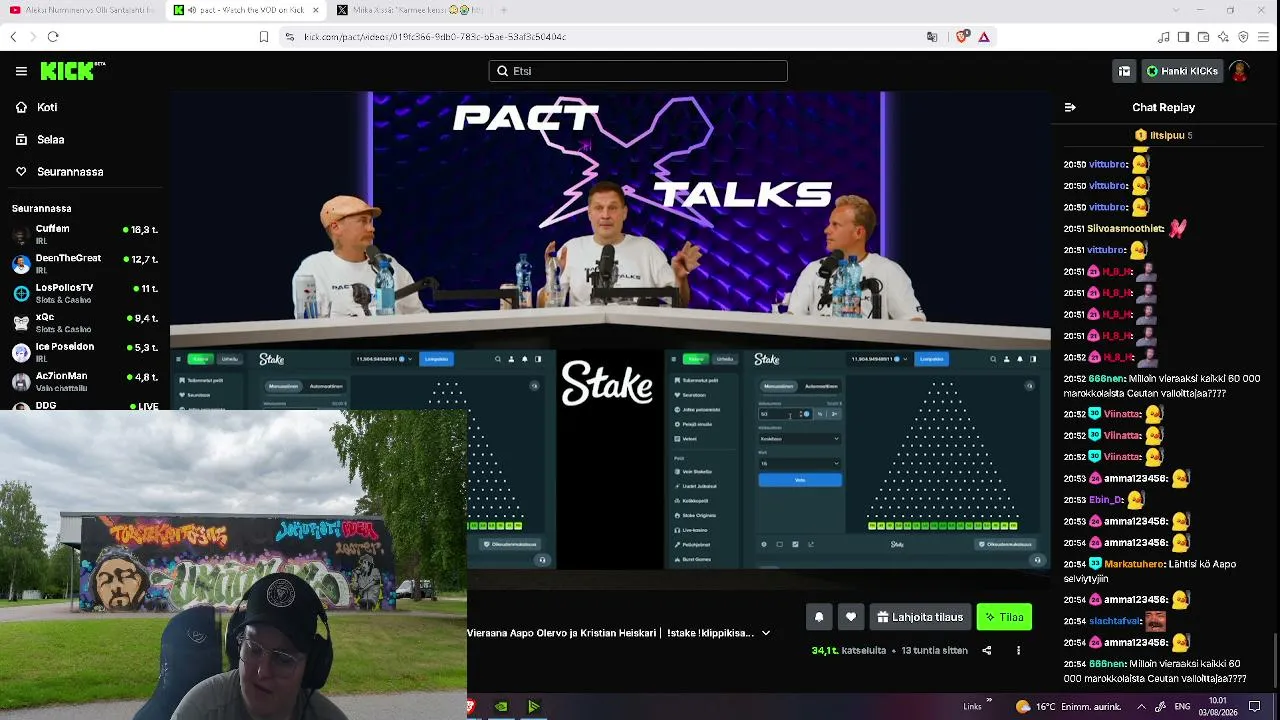1280x720 pixels.
Task: Open Brave Shields icon
Action: pyautogui.click(x=961, y=37)
